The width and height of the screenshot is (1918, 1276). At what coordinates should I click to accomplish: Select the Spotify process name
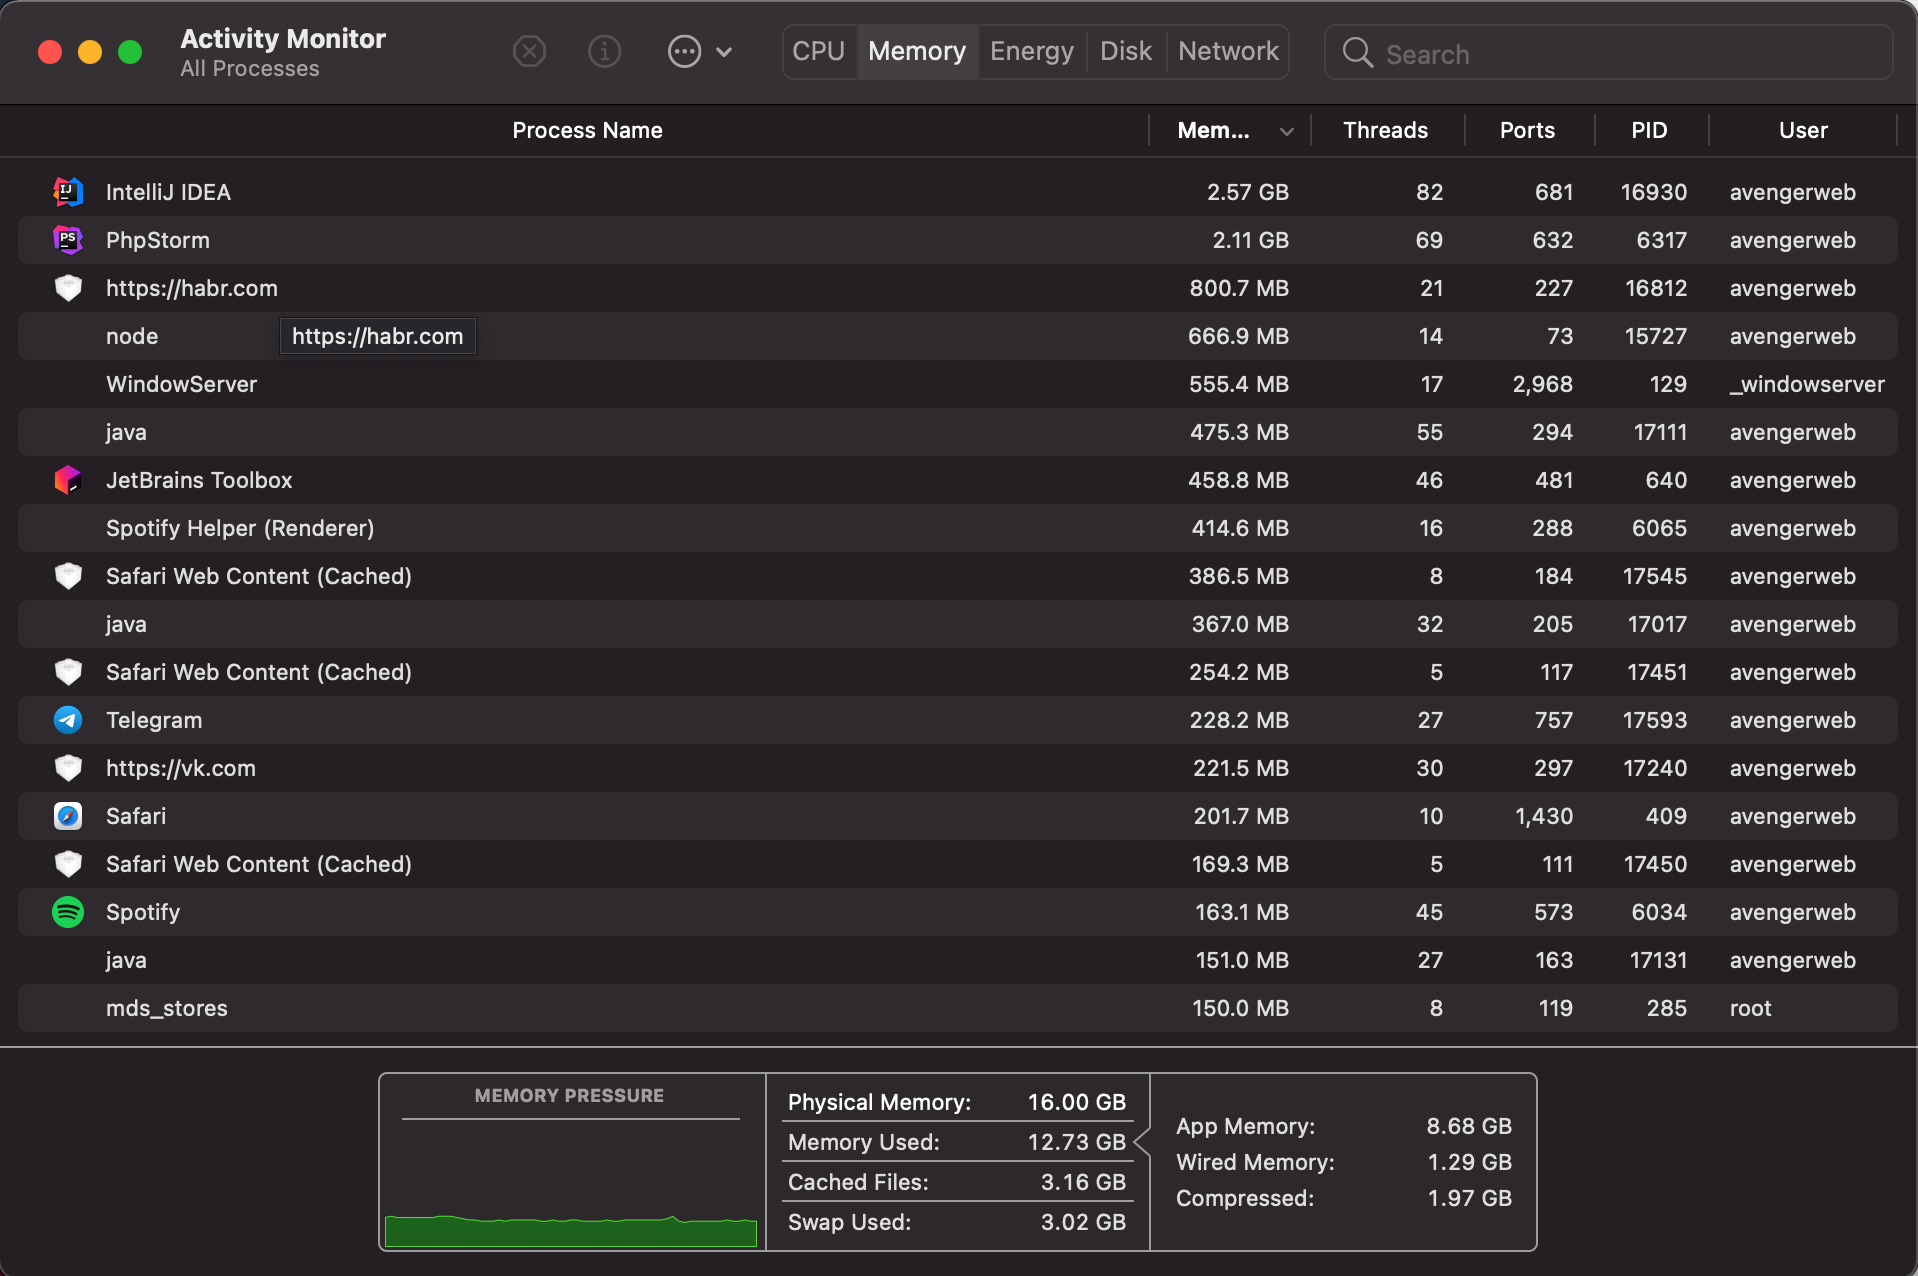[x=143, y=912]
